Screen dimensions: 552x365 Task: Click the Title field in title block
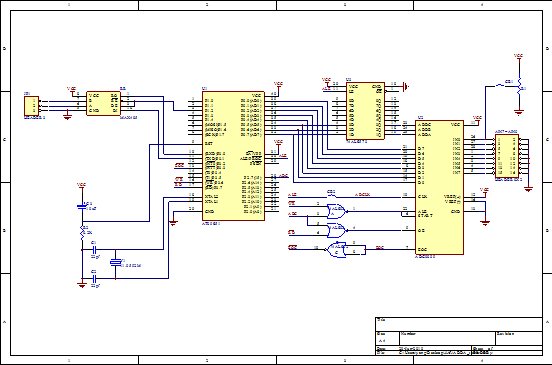coord(459,324)
